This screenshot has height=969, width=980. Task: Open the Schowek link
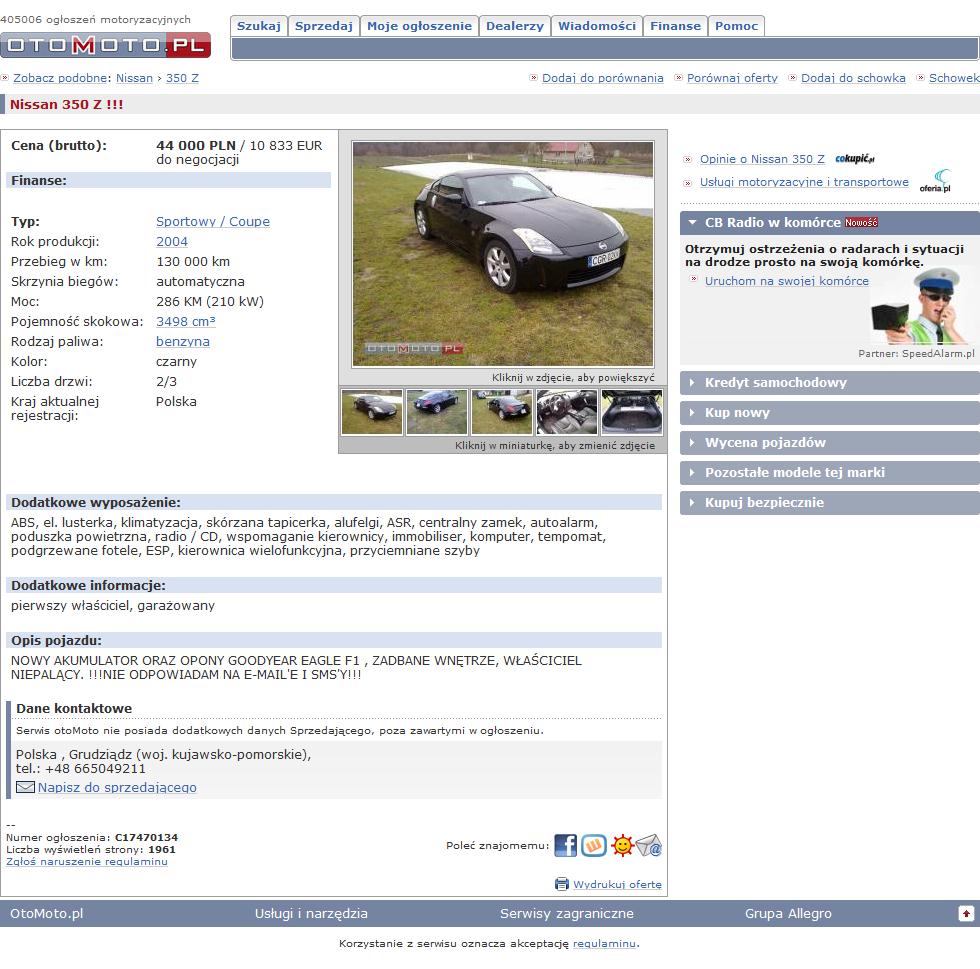click(954, 78)
